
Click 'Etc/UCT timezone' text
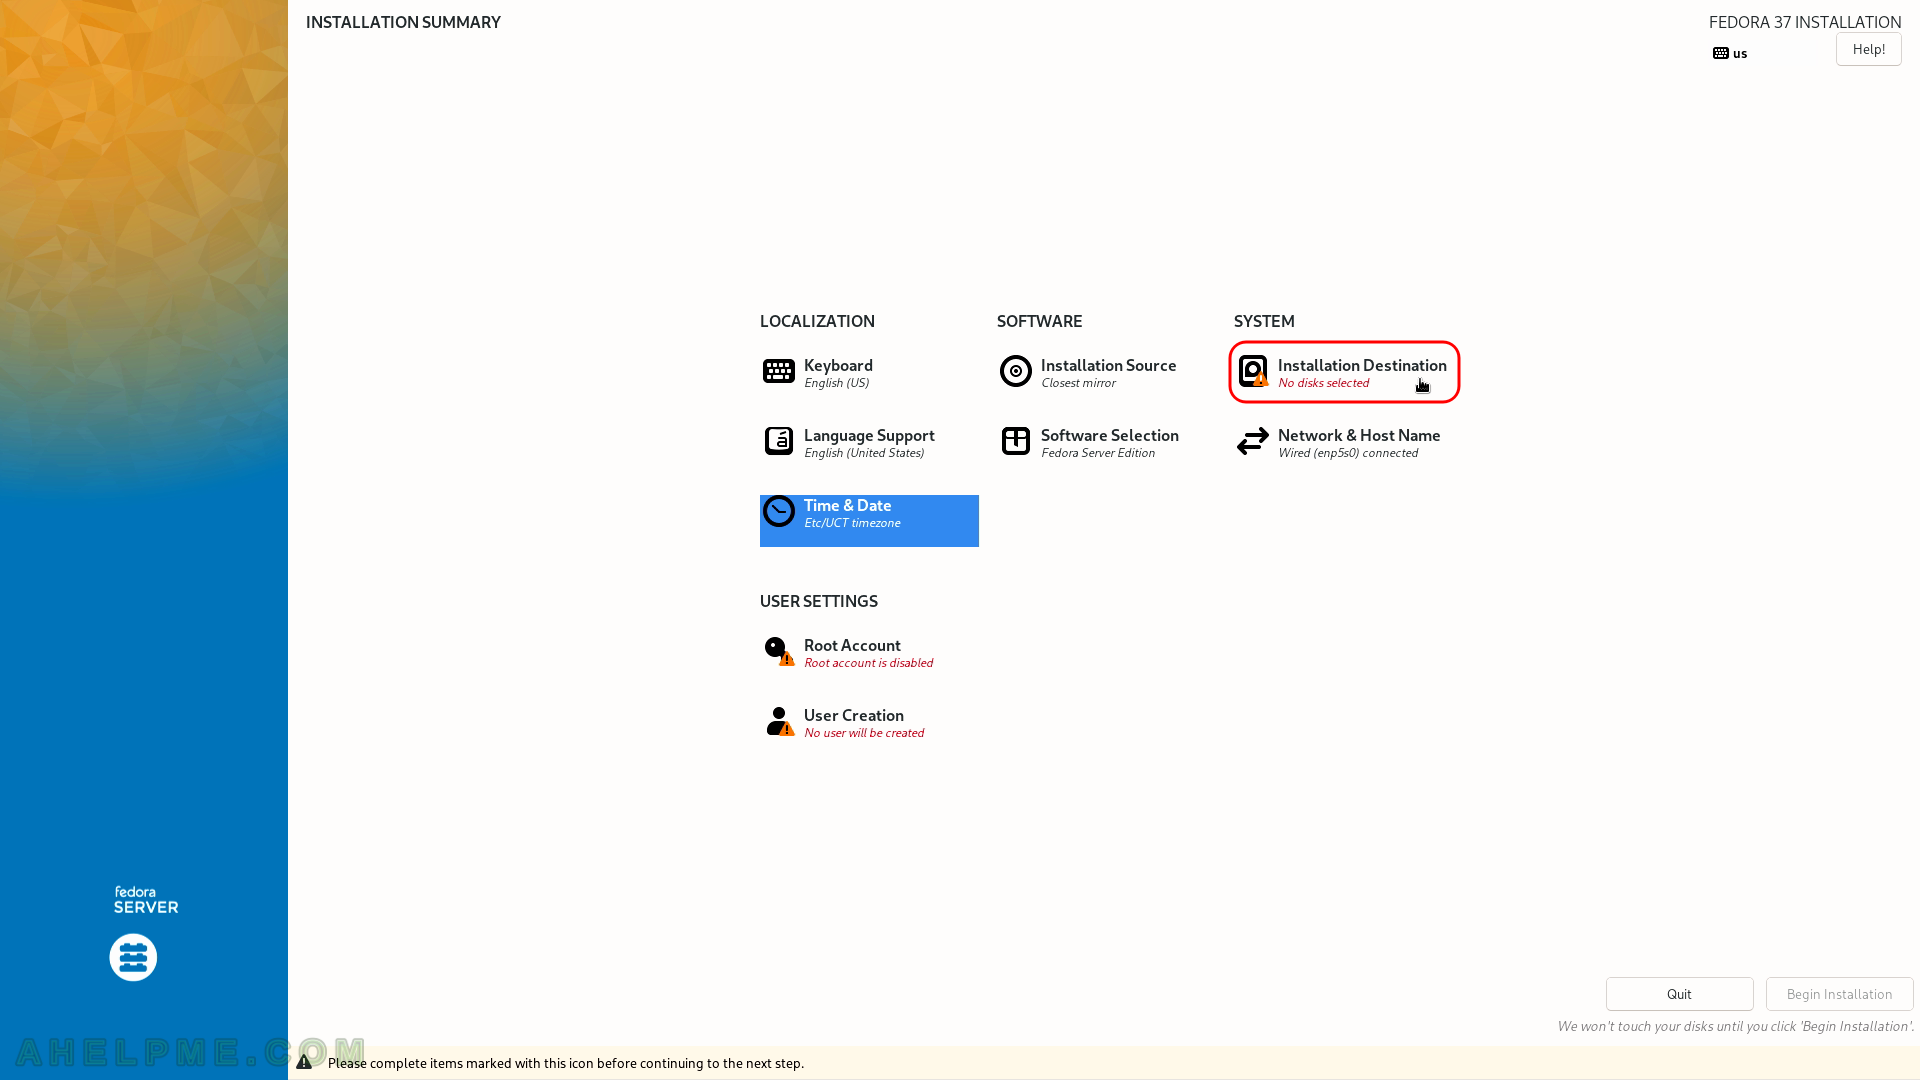click(x=852, y=523)
